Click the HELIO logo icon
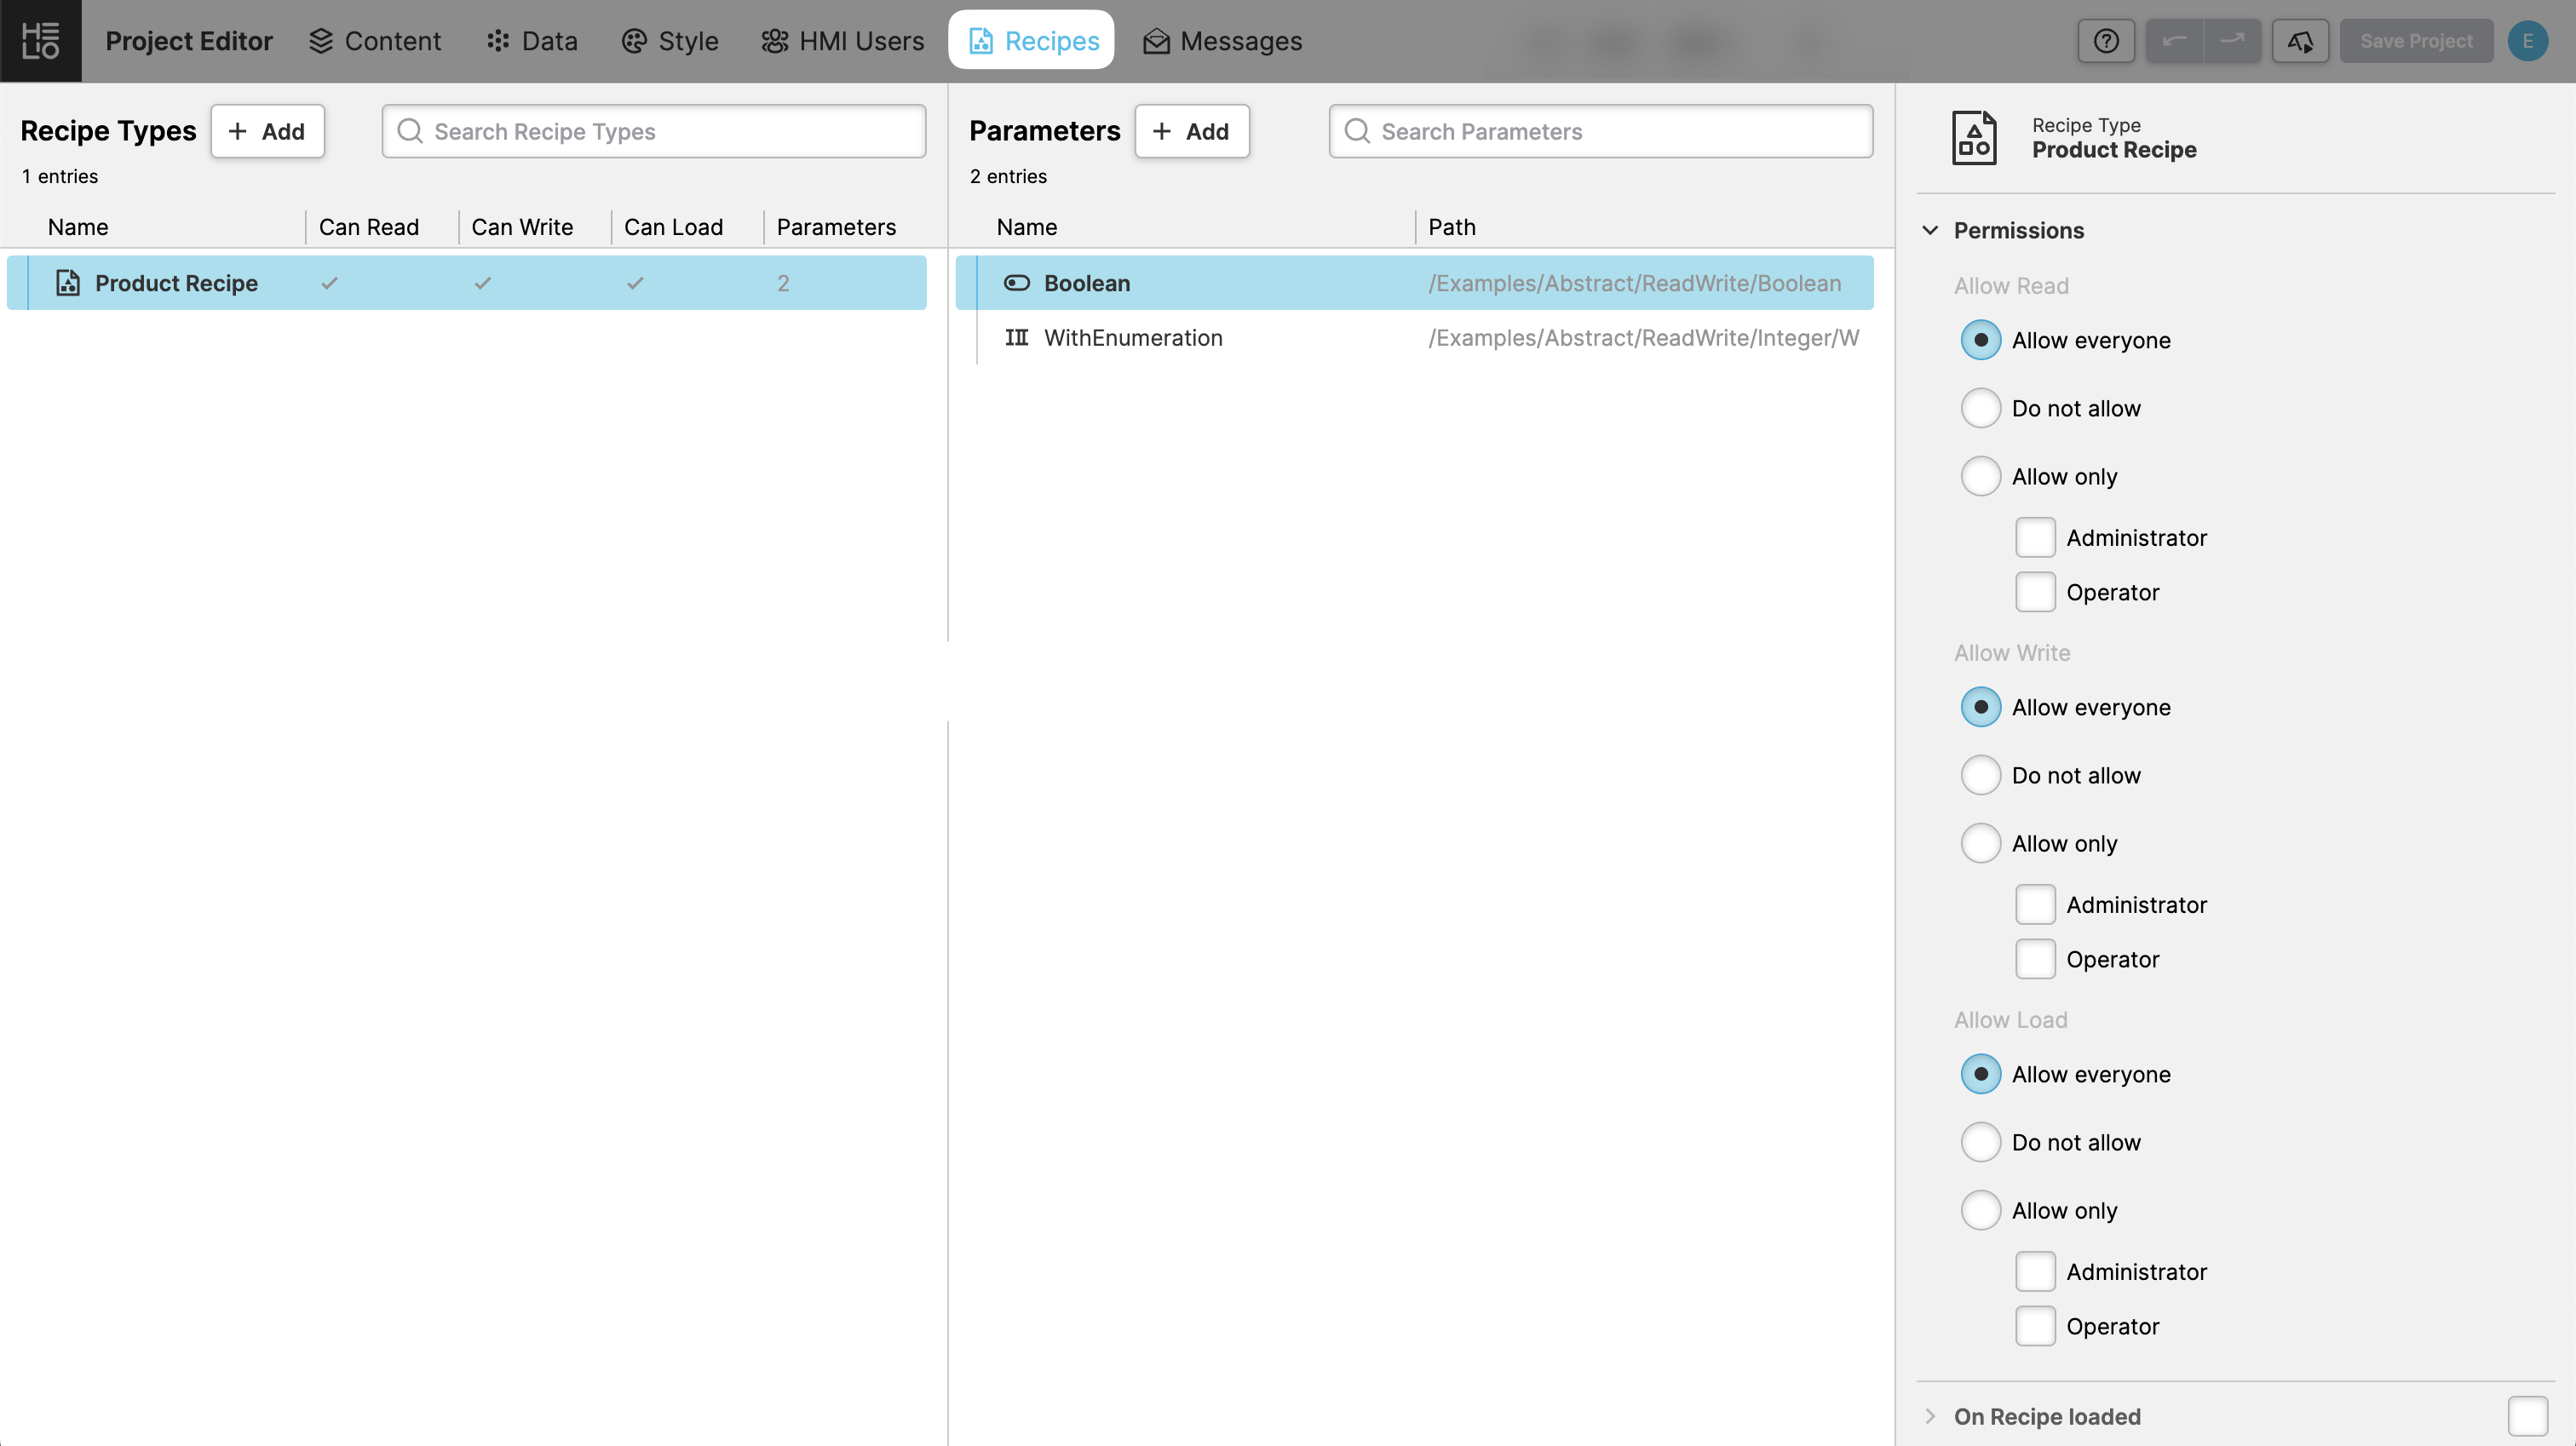Viewport: 2576px width, 1446px height. (40, 41)
